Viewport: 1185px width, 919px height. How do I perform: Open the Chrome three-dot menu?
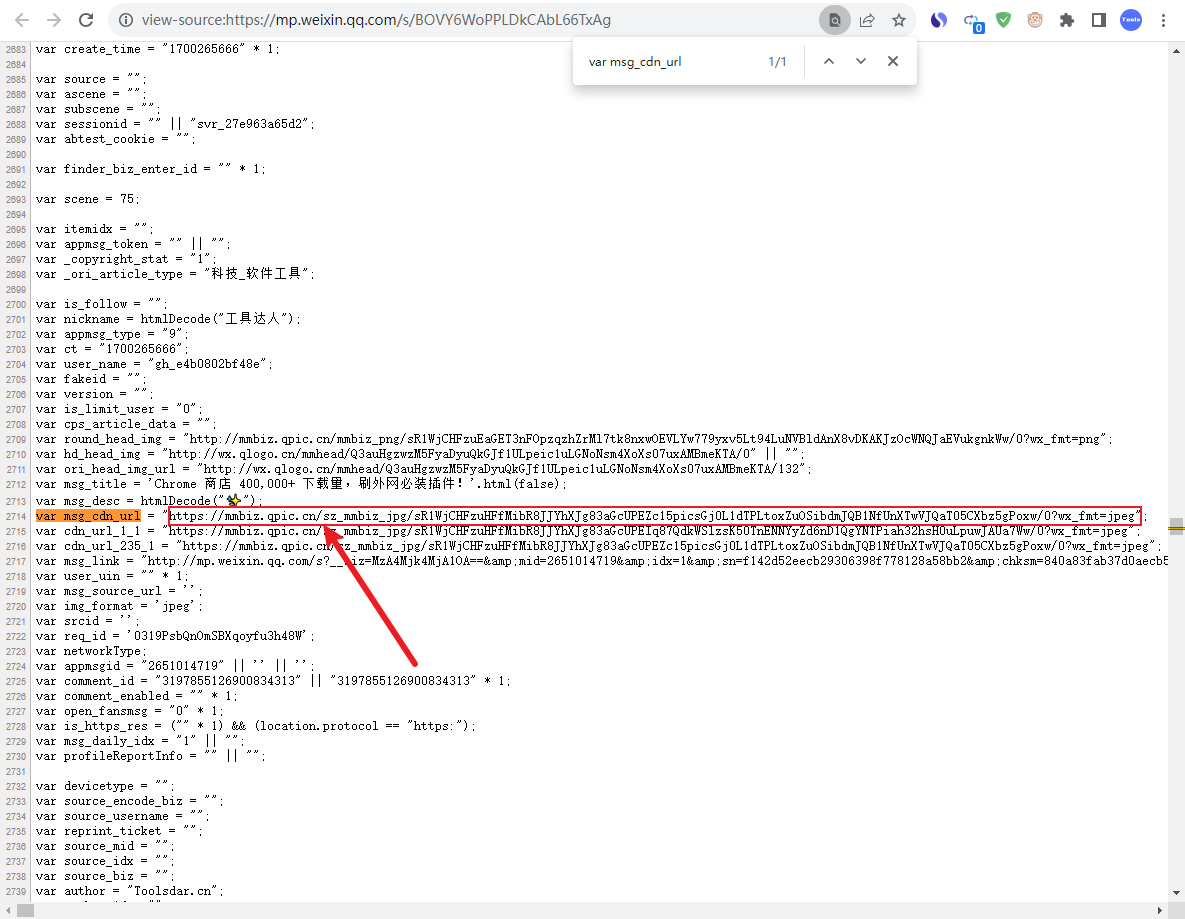pos(1163,20)
